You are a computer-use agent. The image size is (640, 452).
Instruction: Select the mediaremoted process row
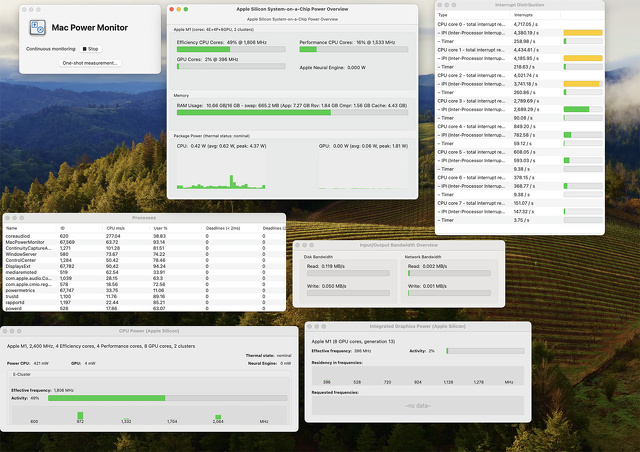pos(144,272)
